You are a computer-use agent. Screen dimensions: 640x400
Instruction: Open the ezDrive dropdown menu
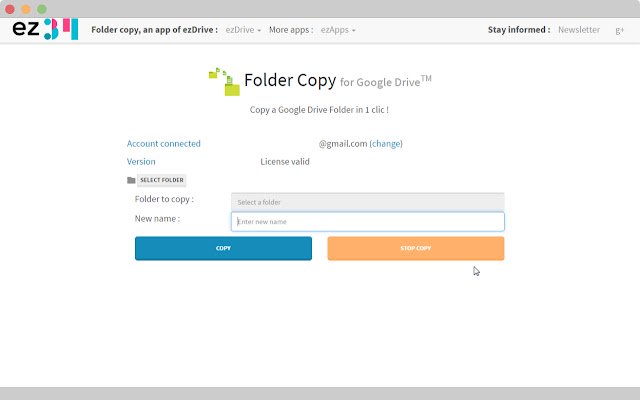[x=243, y=30]
